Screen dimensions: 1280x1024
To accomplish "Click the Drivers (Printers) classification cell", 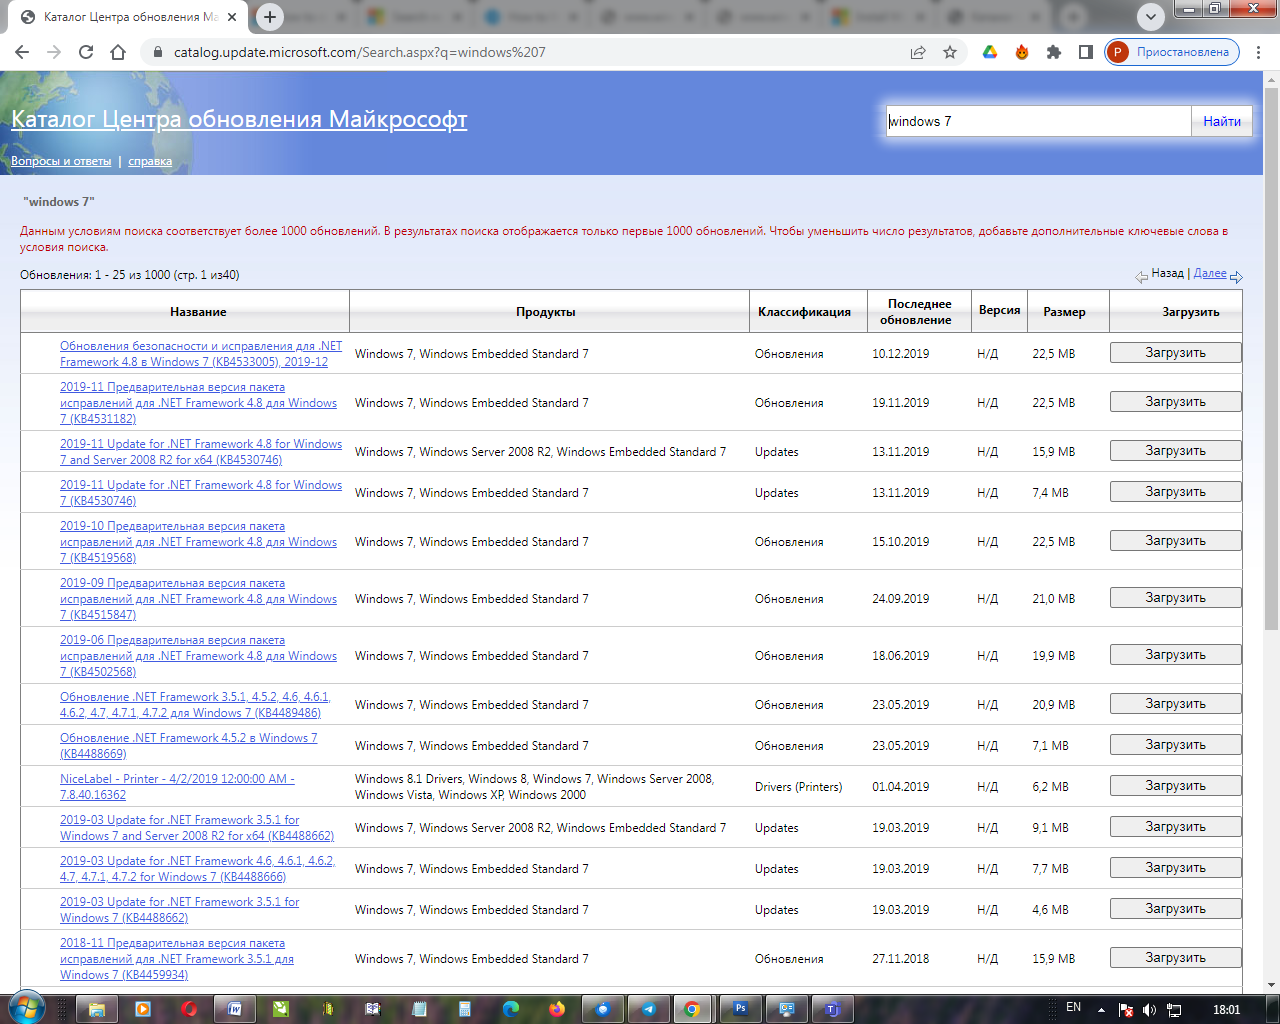I will point(798,787).
